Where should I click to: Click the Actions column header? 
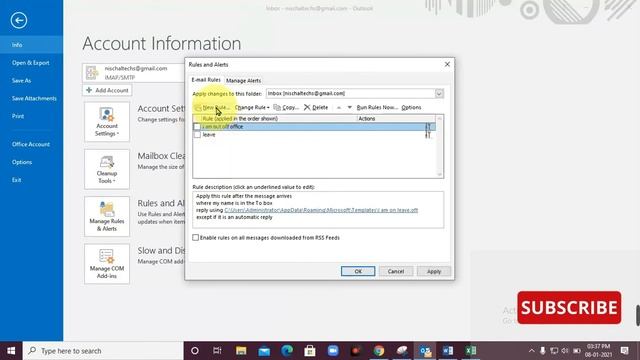point(396,118)
